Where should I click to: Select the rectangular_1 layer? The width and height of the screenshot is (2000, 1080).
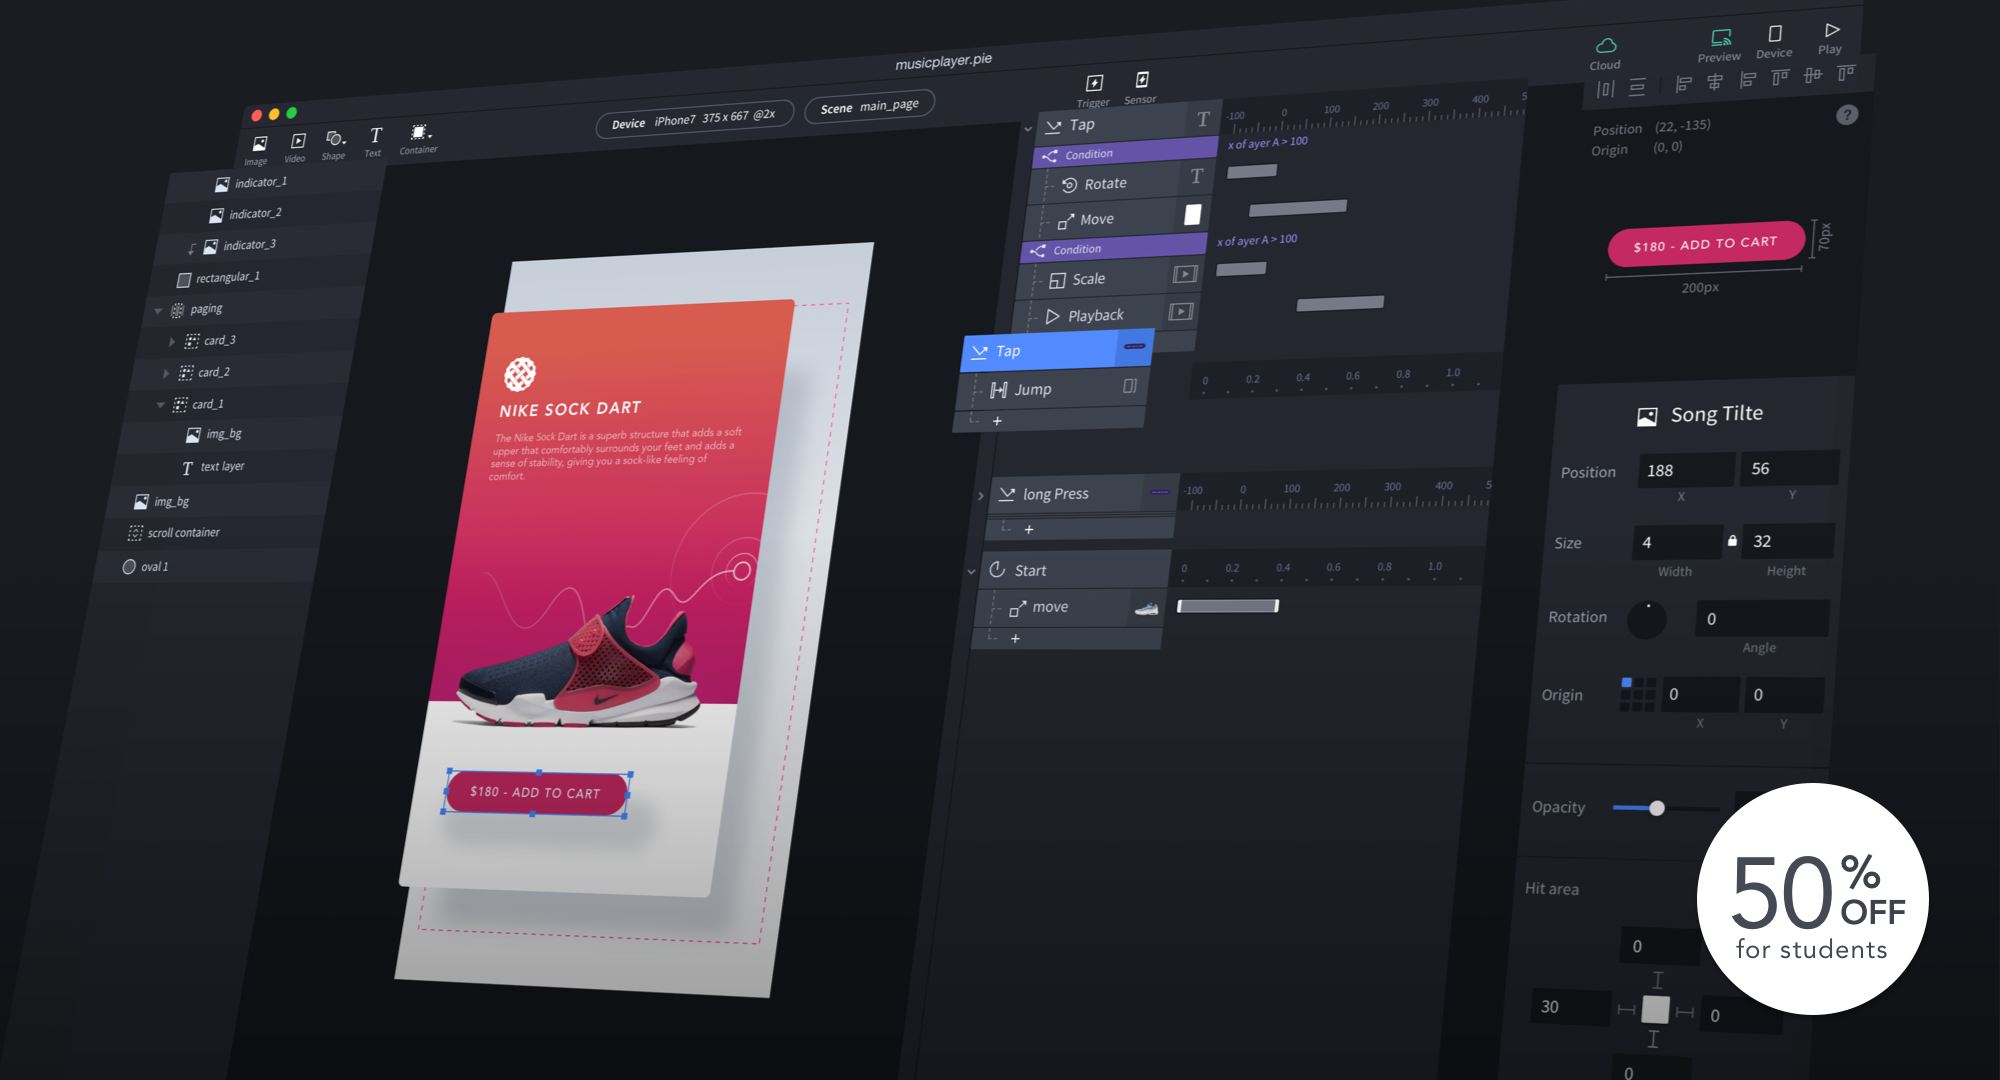pyautogui.click(x=218, y=277)
